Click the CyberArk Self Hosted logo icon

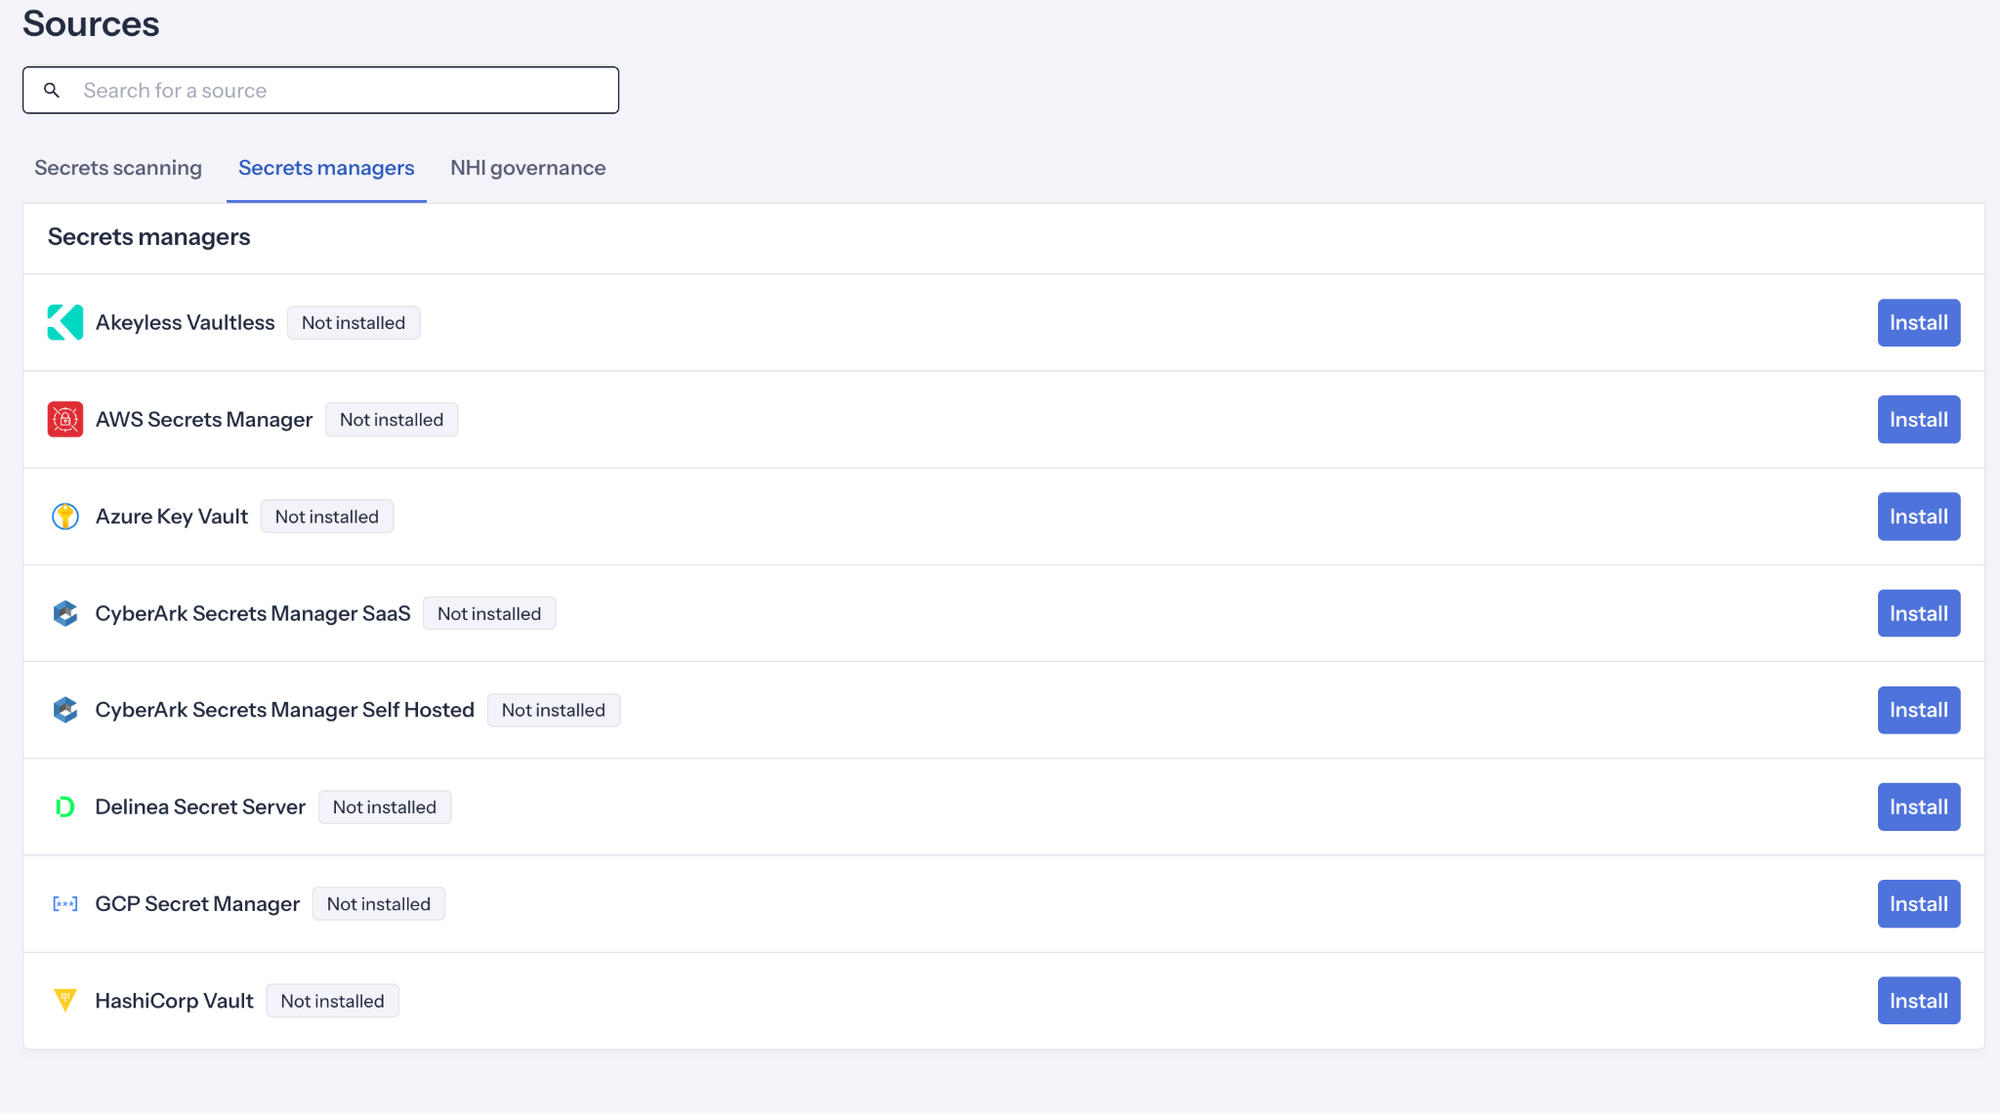point(65,710)
